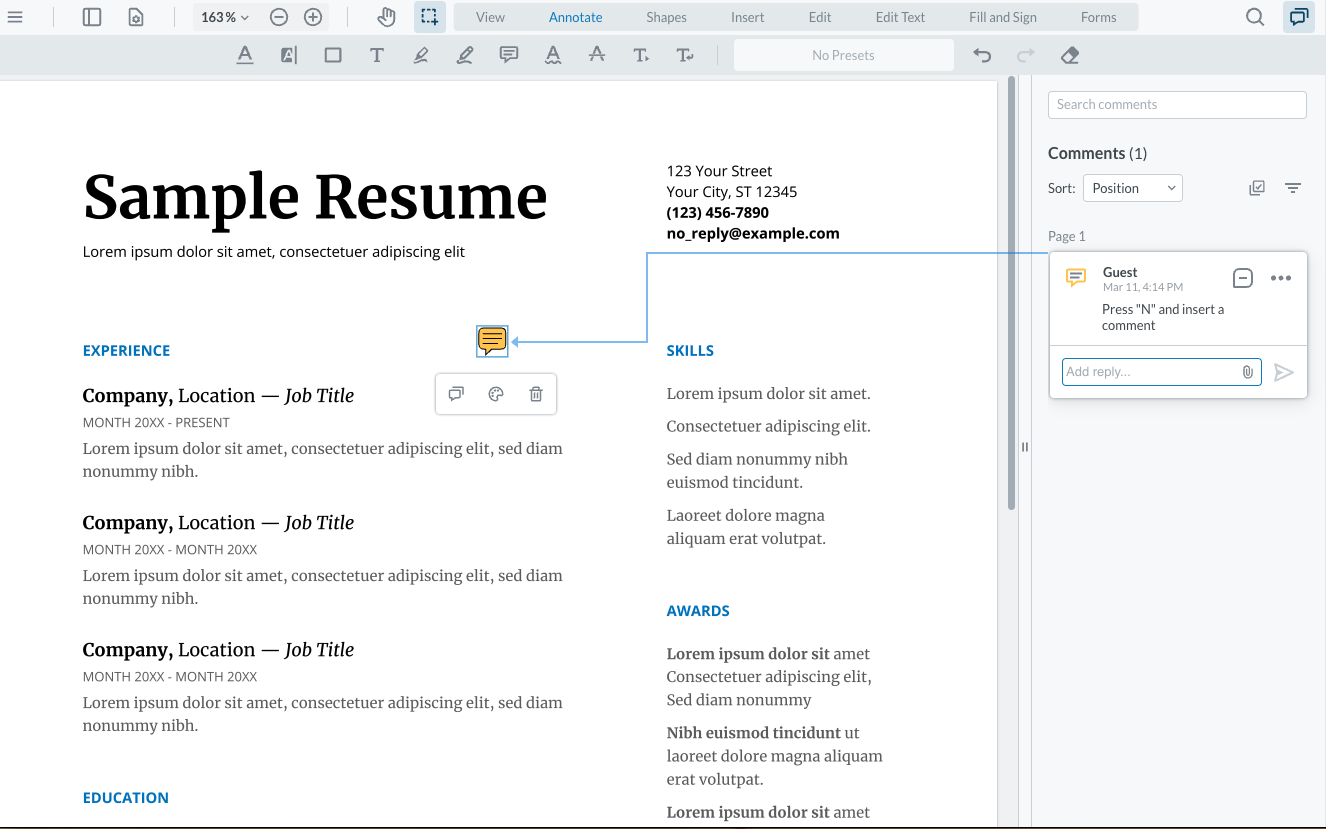This screenshot has width=1326, height=829.
Task: Select the Pan tool
Action: 385,16
